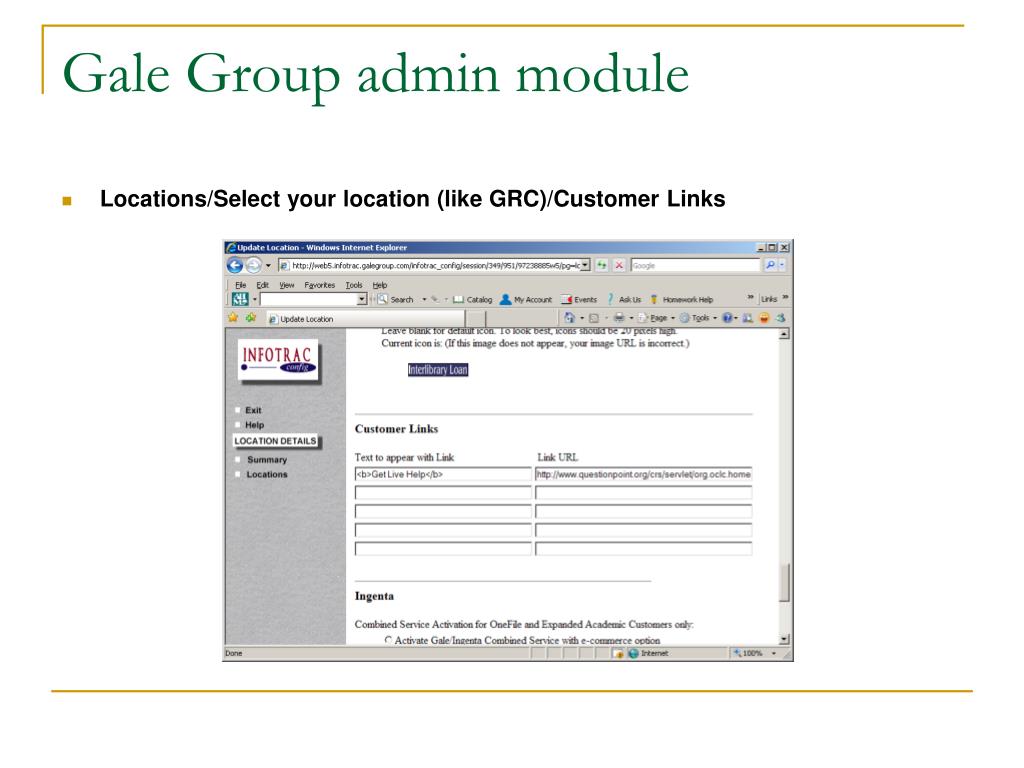Screen dimensions: 1024x768
Task: Click the page scrollbar up arrow
Action: point(784,334)
